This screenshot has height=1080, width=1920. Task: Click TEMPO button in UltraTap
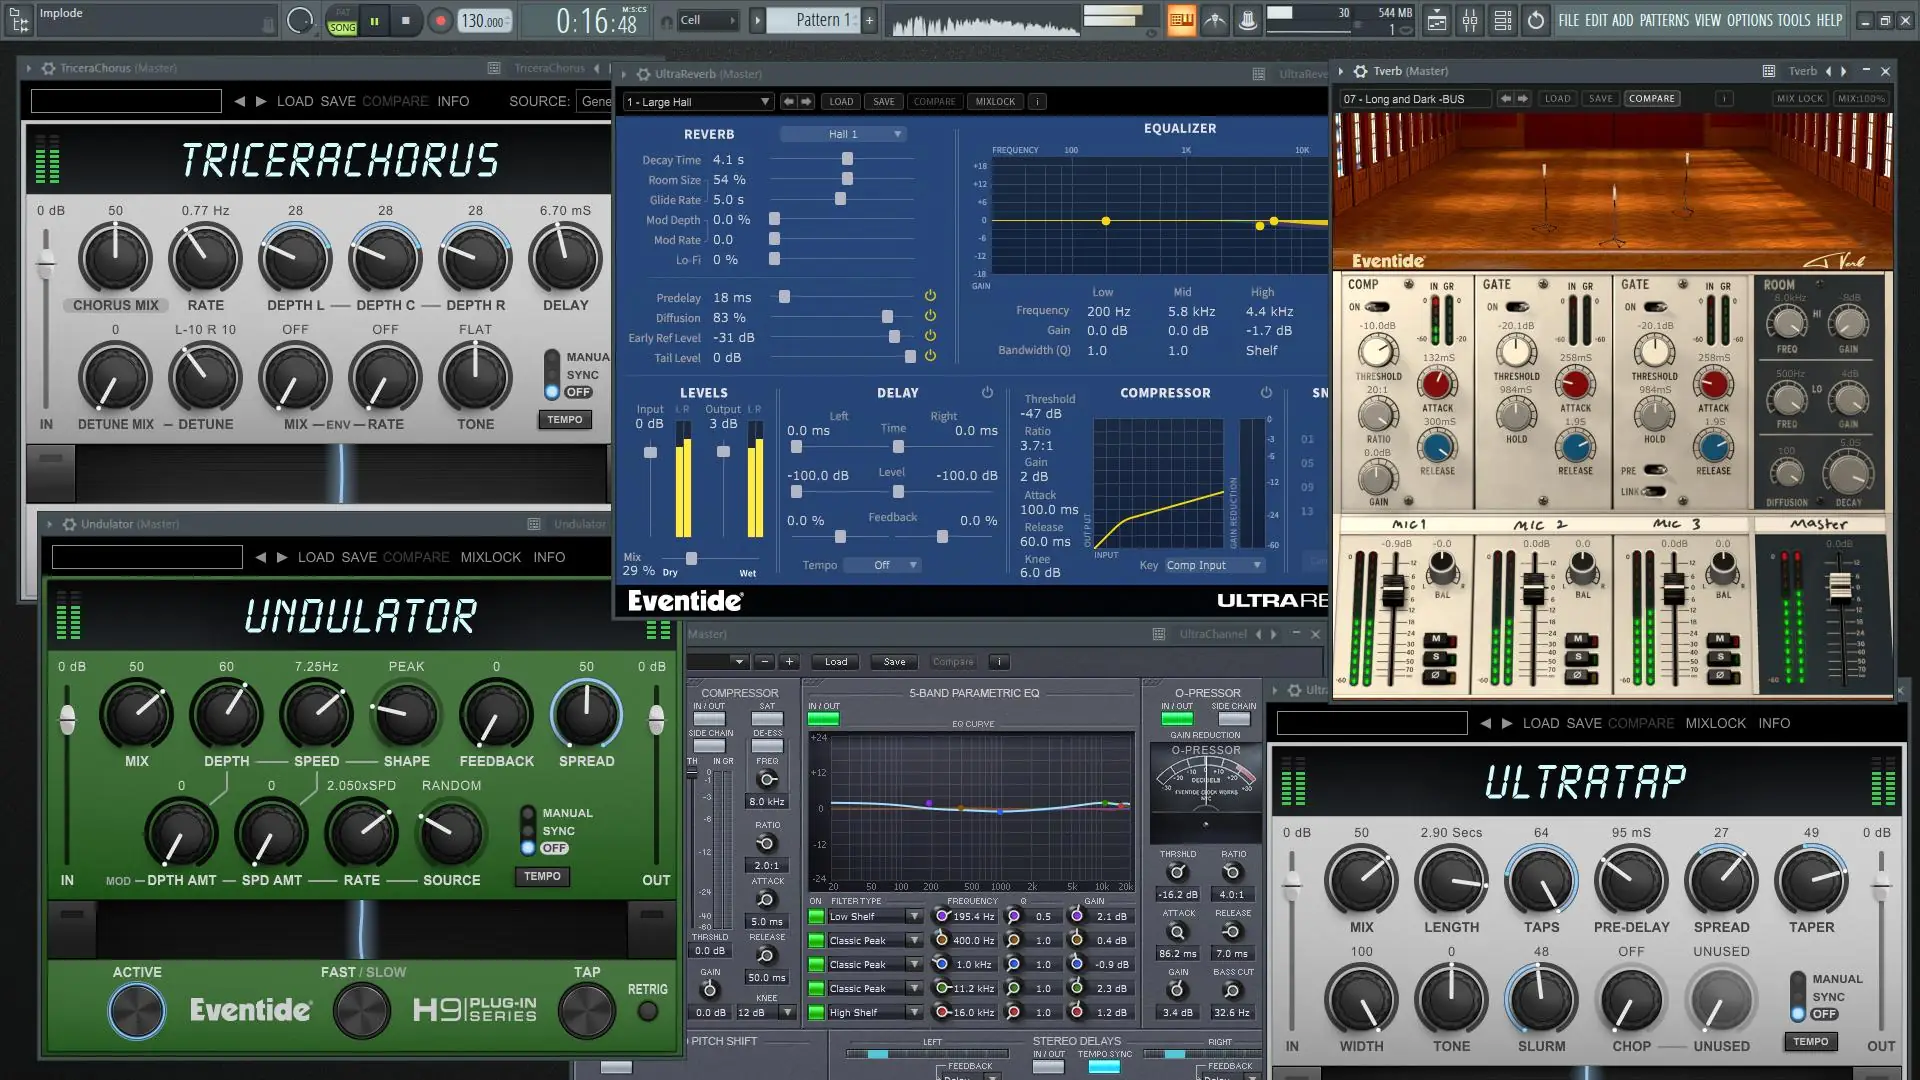tap(1809, 1041)
